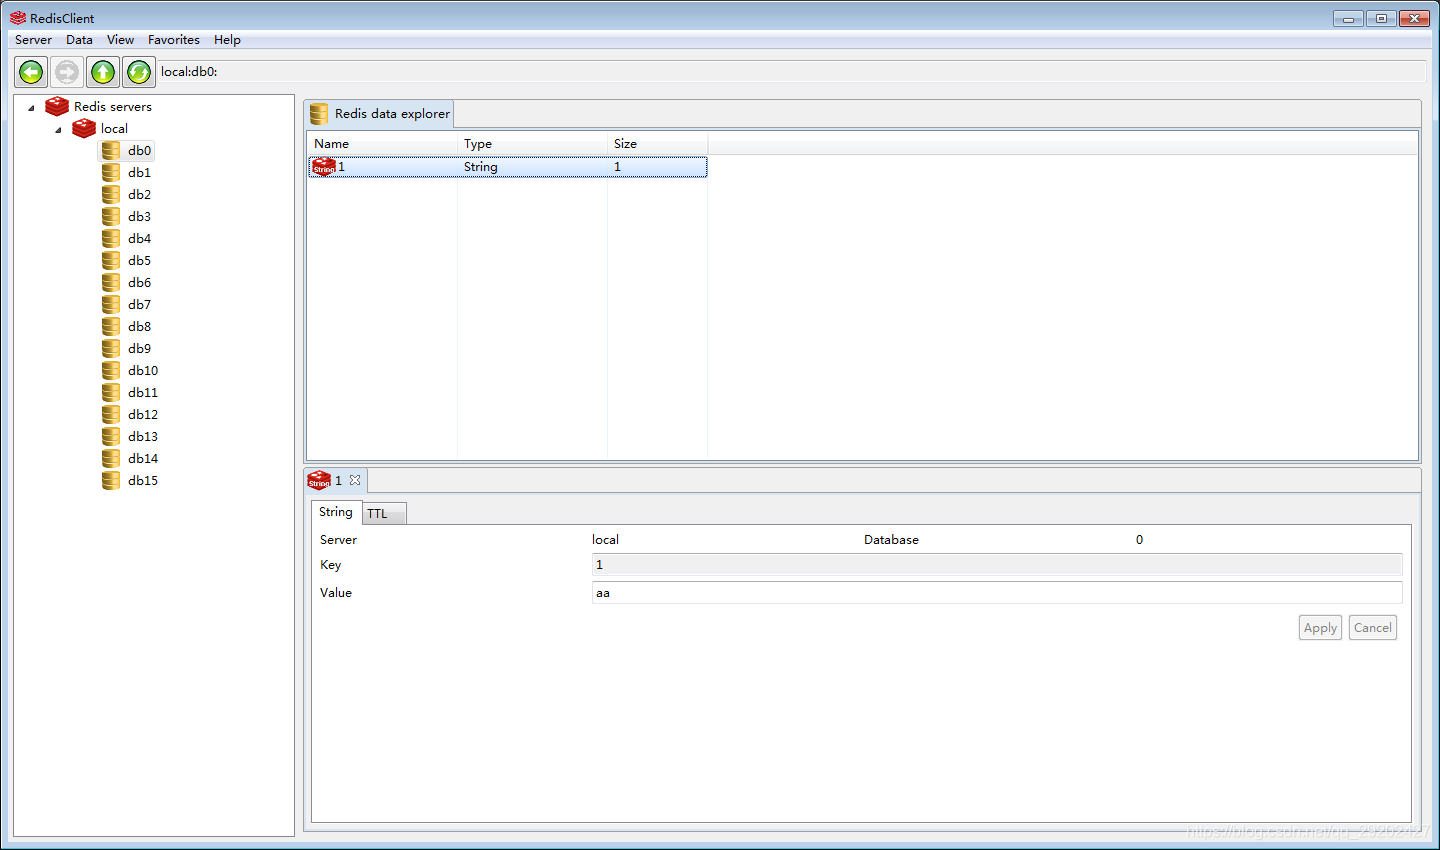Open the Favorites menu

coord(174,40)
